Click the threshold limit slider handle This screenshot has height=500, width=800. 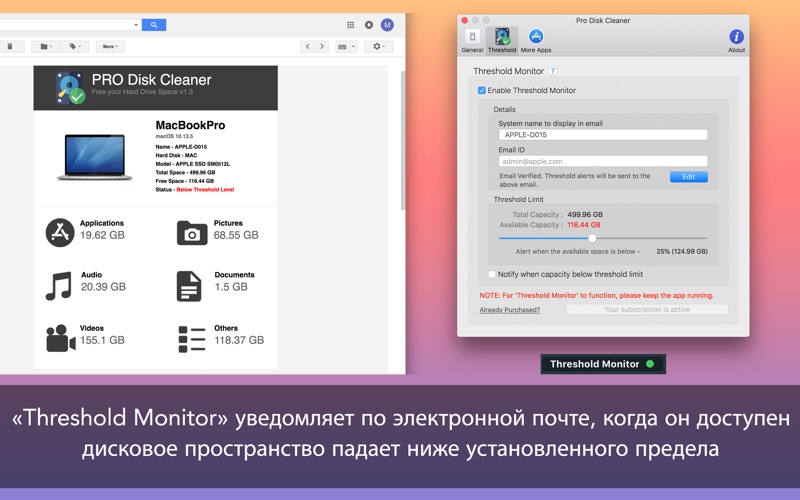592,238
